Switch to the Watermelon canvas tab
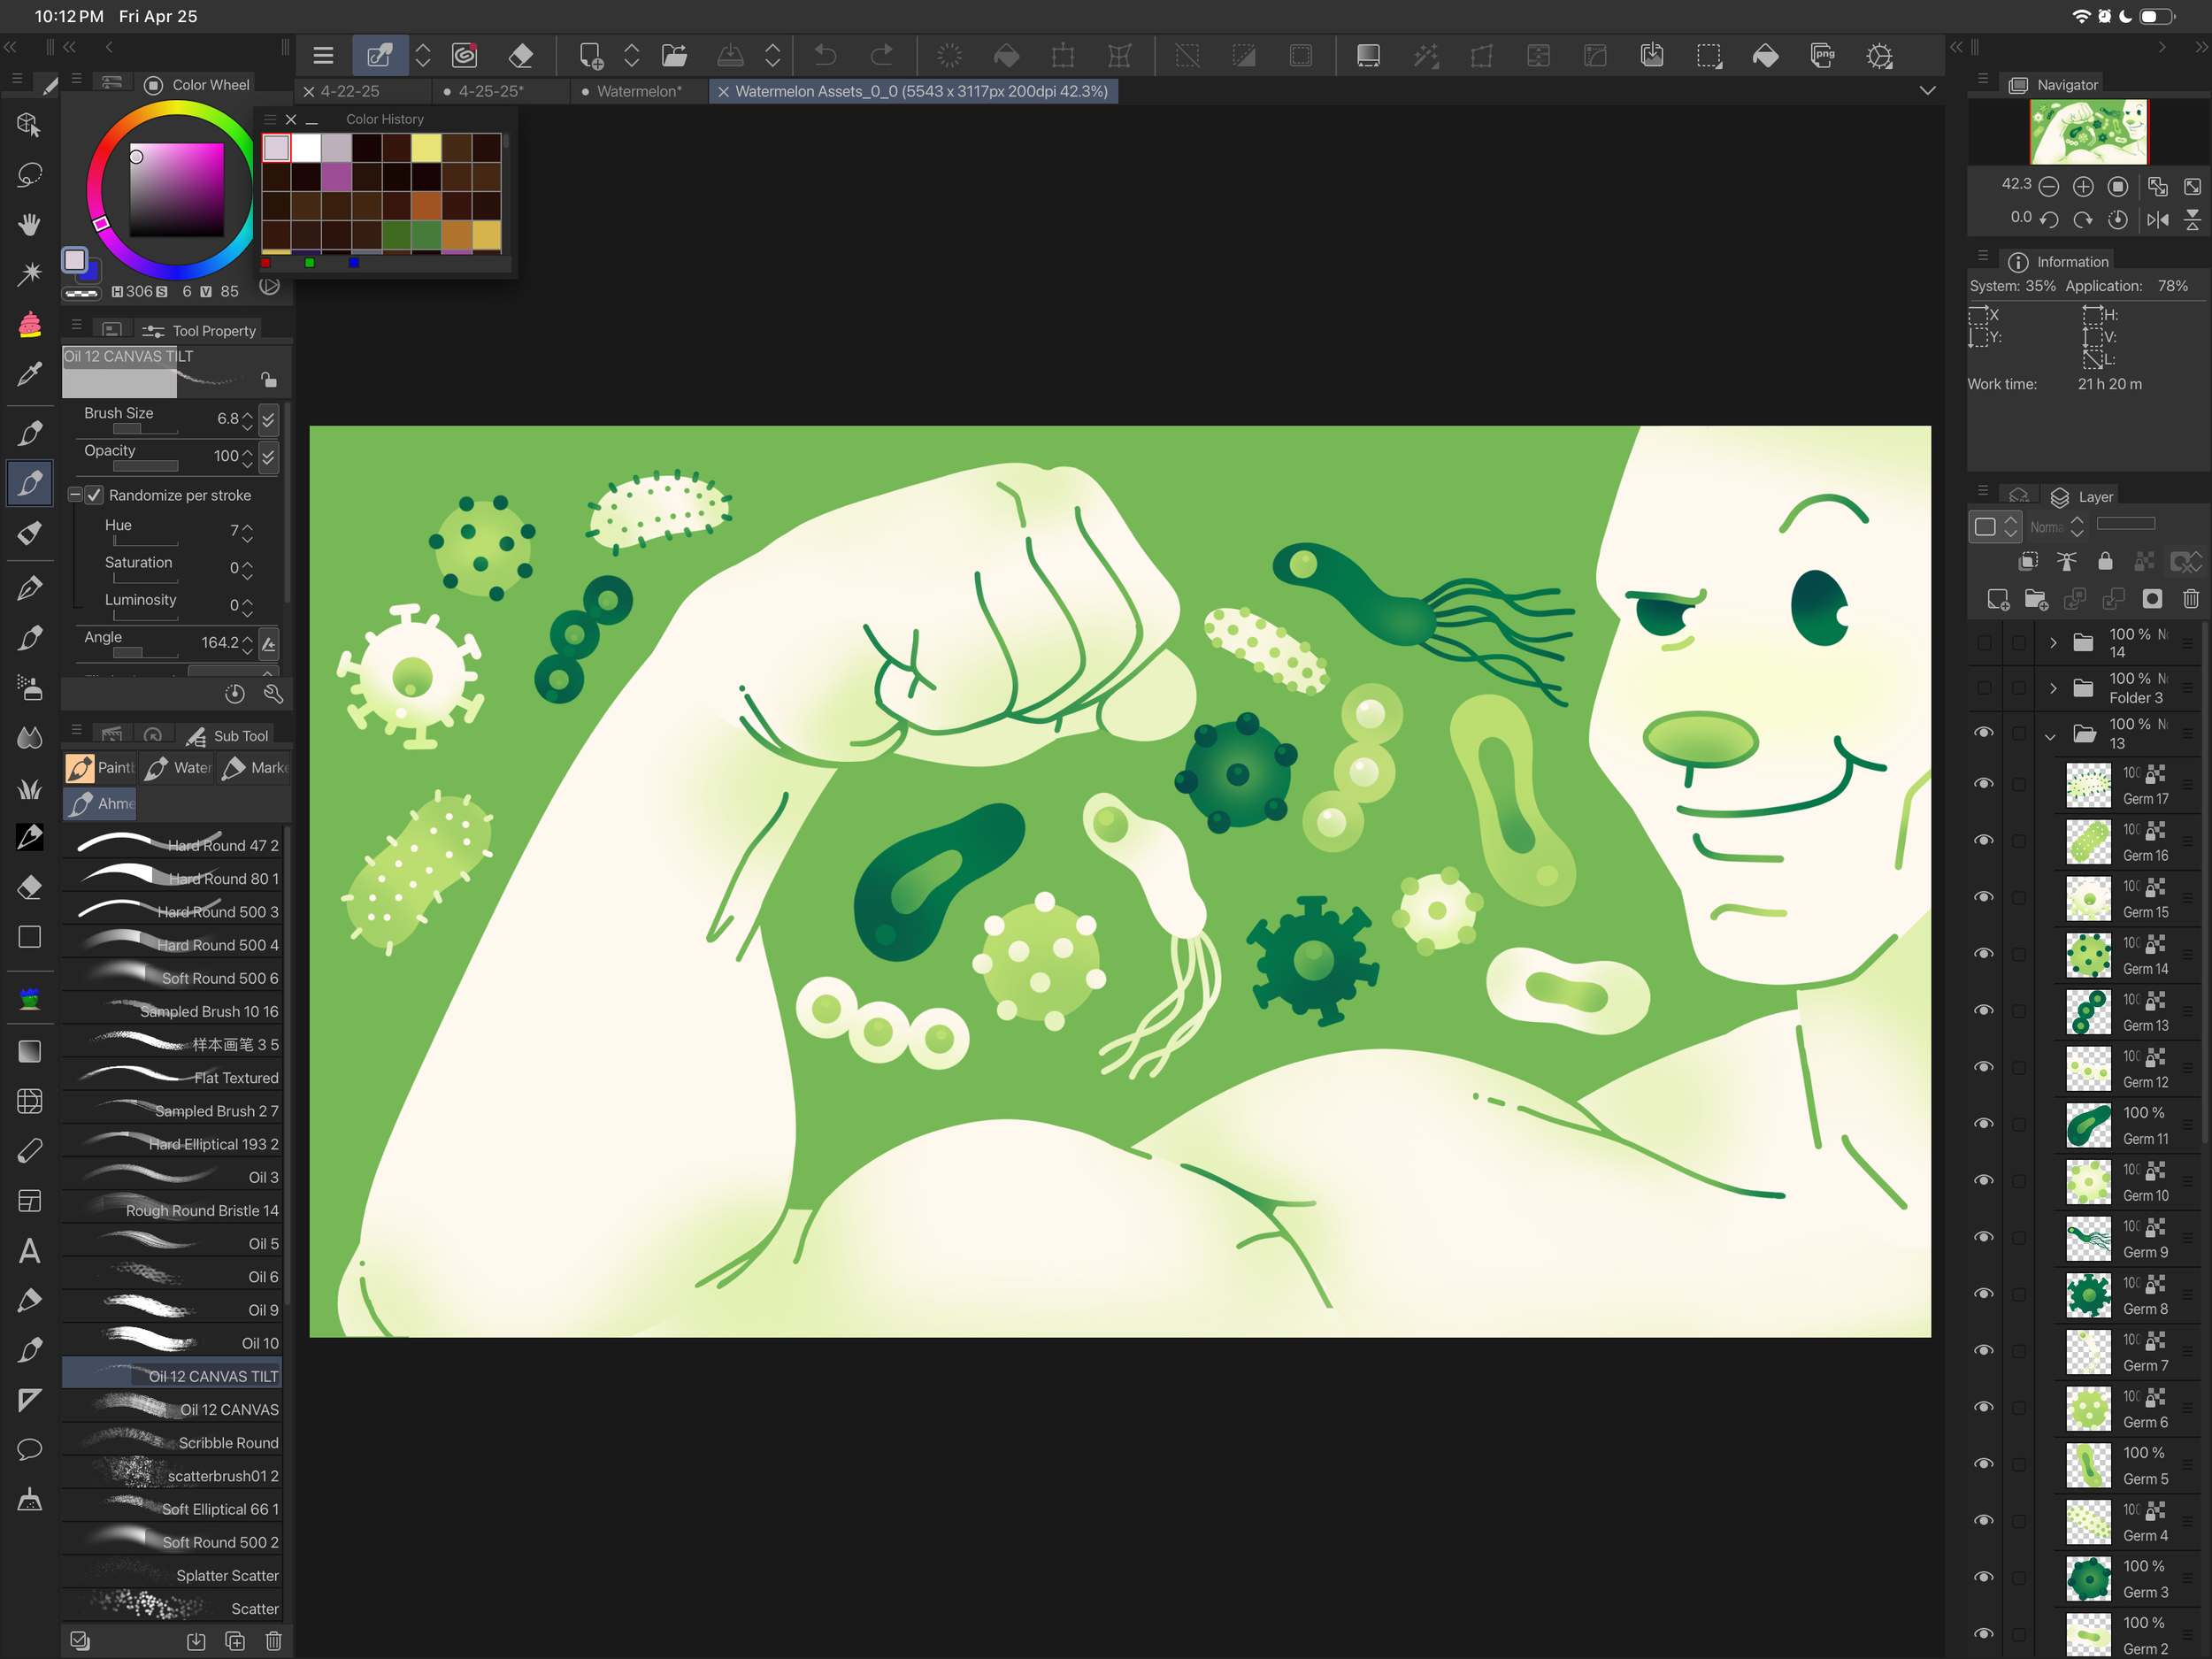Screen dimensions: 2212x1659 click(x=638, y=91)
